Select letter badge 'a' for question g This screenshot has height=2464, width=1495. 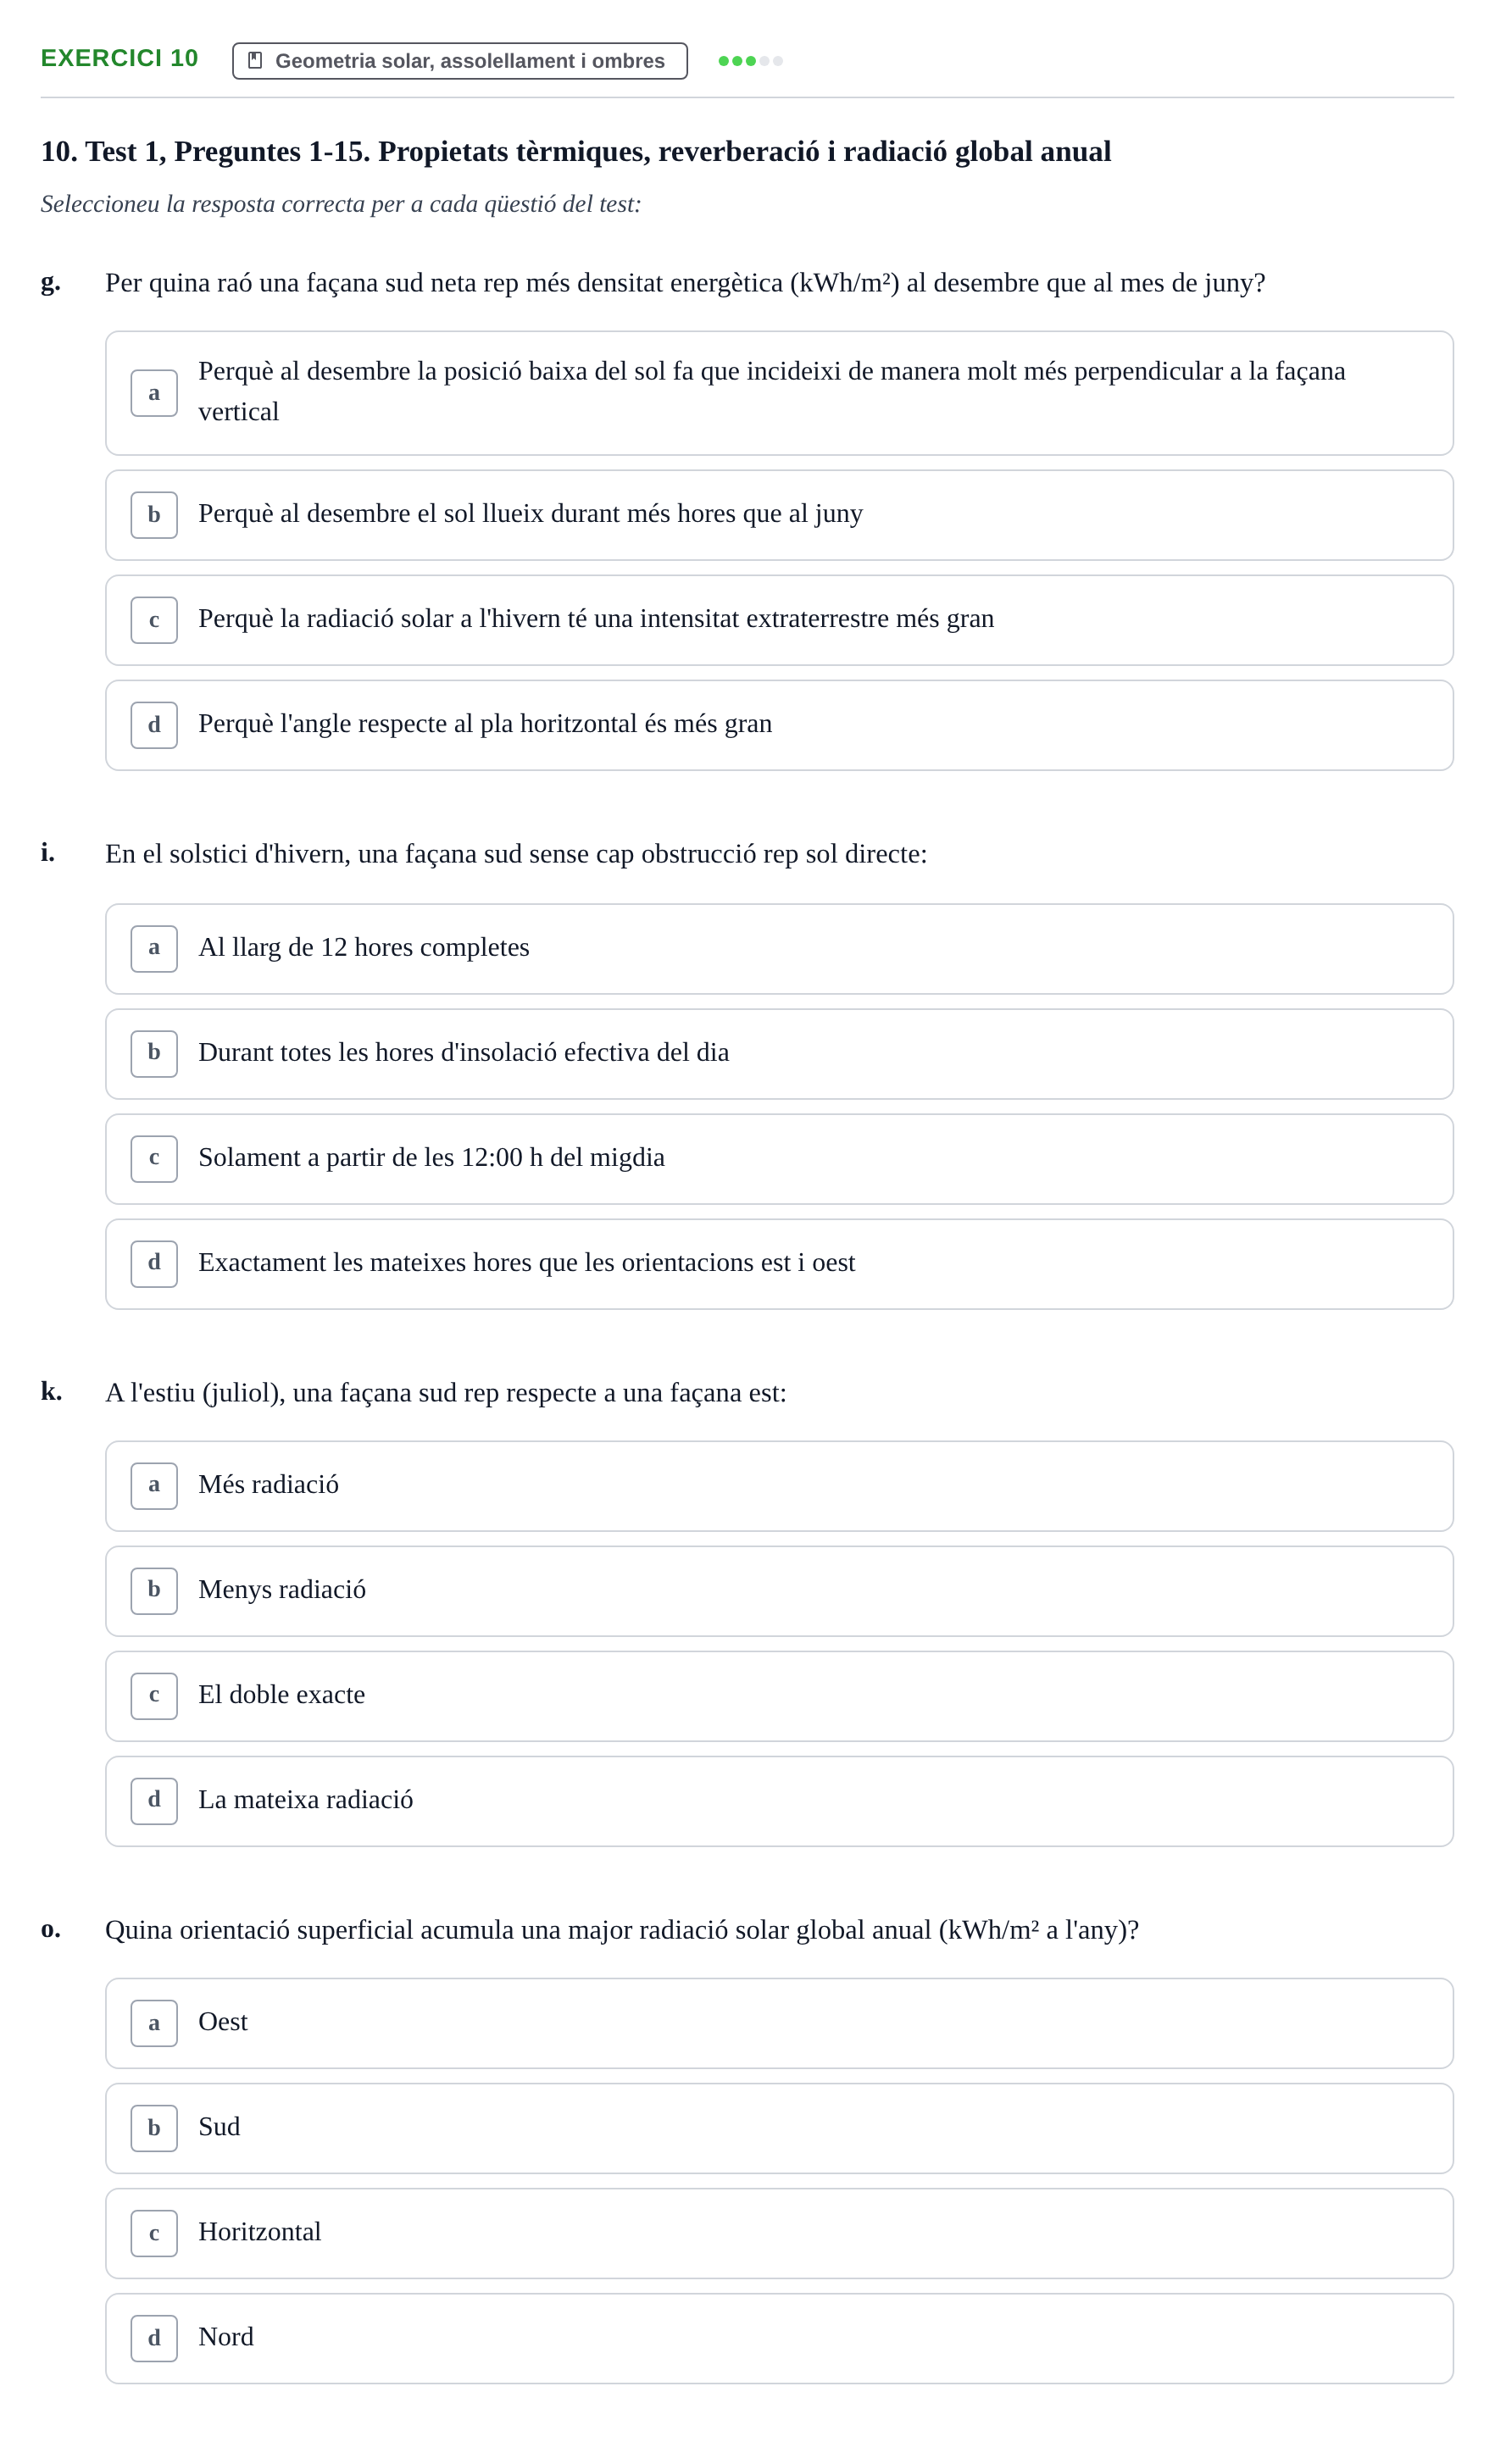pos(154,392)
